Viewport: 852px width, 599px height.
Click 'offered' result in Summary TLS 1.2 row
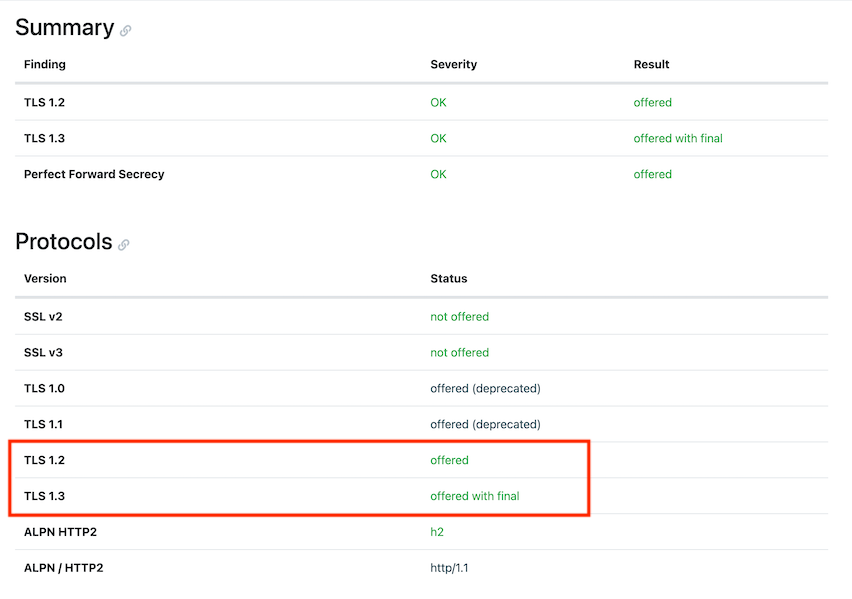pos(653,102)
